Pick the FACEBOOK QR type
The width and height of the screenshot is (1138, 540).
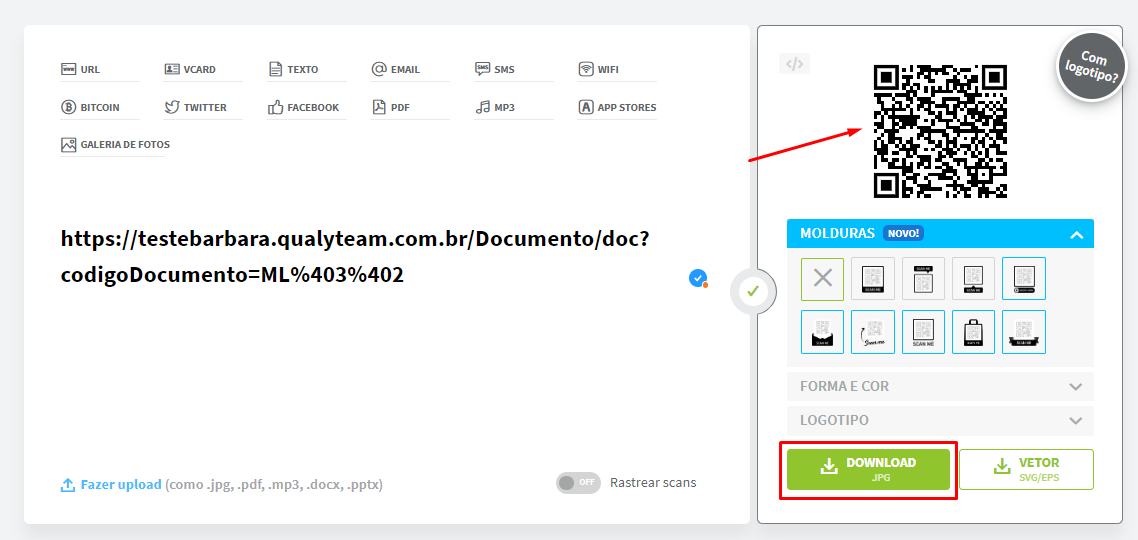click(x=303, y=107)
